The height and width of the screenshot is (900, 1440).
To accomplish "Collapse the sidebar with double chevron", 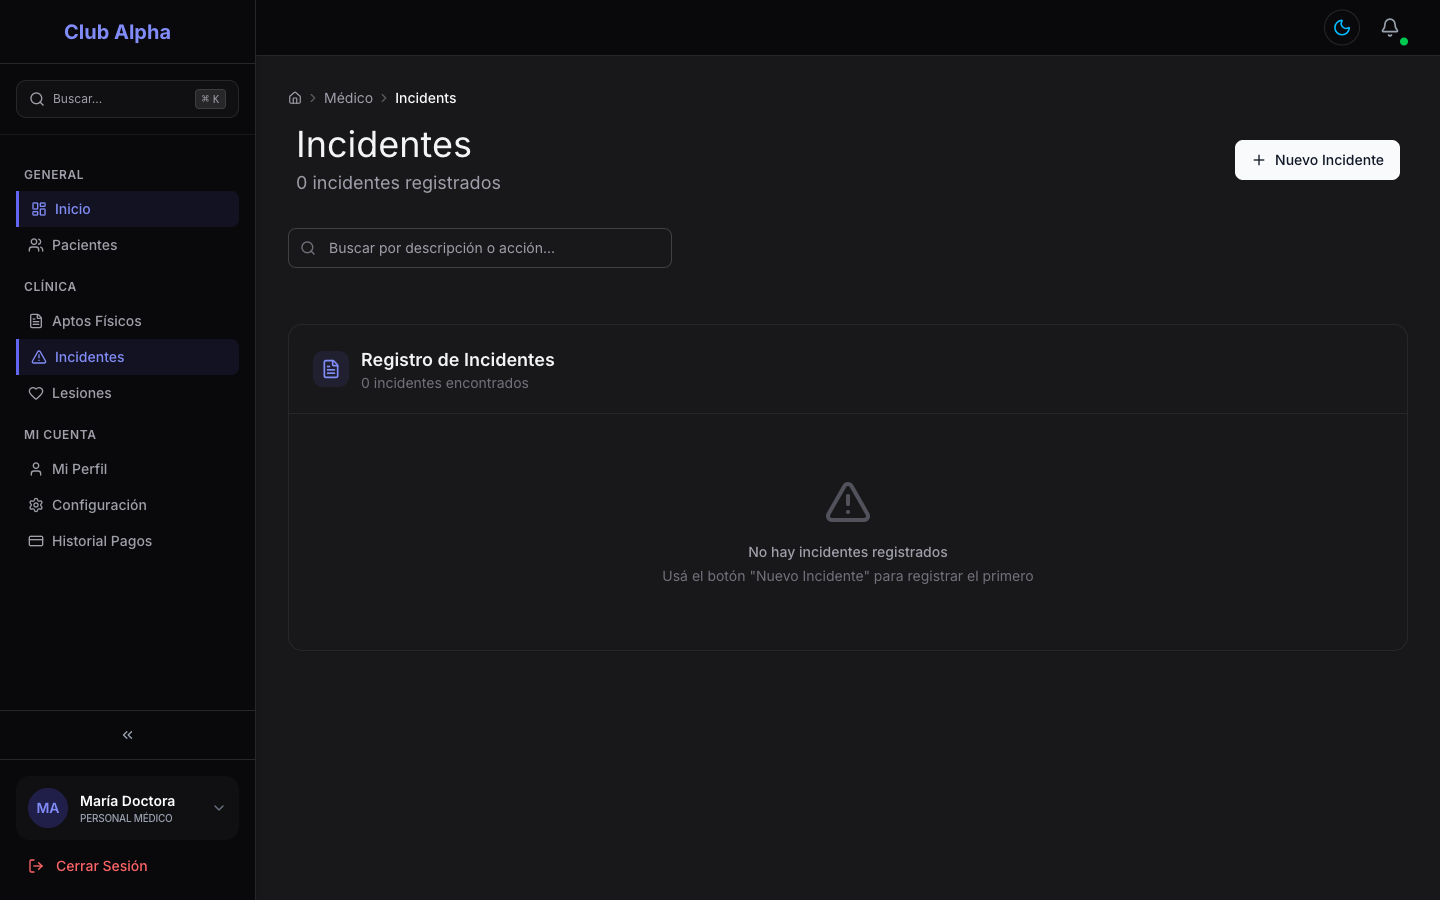I will click(127, 735).
